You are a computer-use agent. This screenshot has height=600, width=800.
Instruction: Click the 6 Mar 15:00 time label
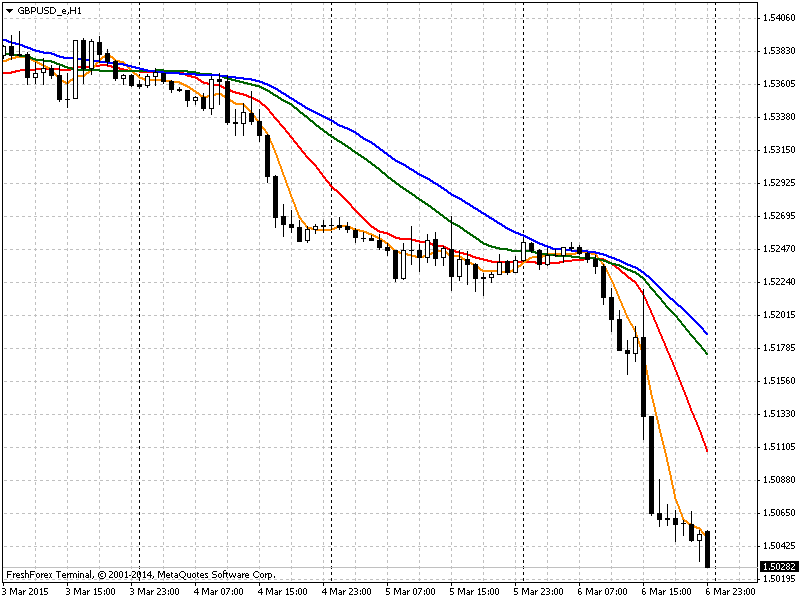[x=666, y=592]
